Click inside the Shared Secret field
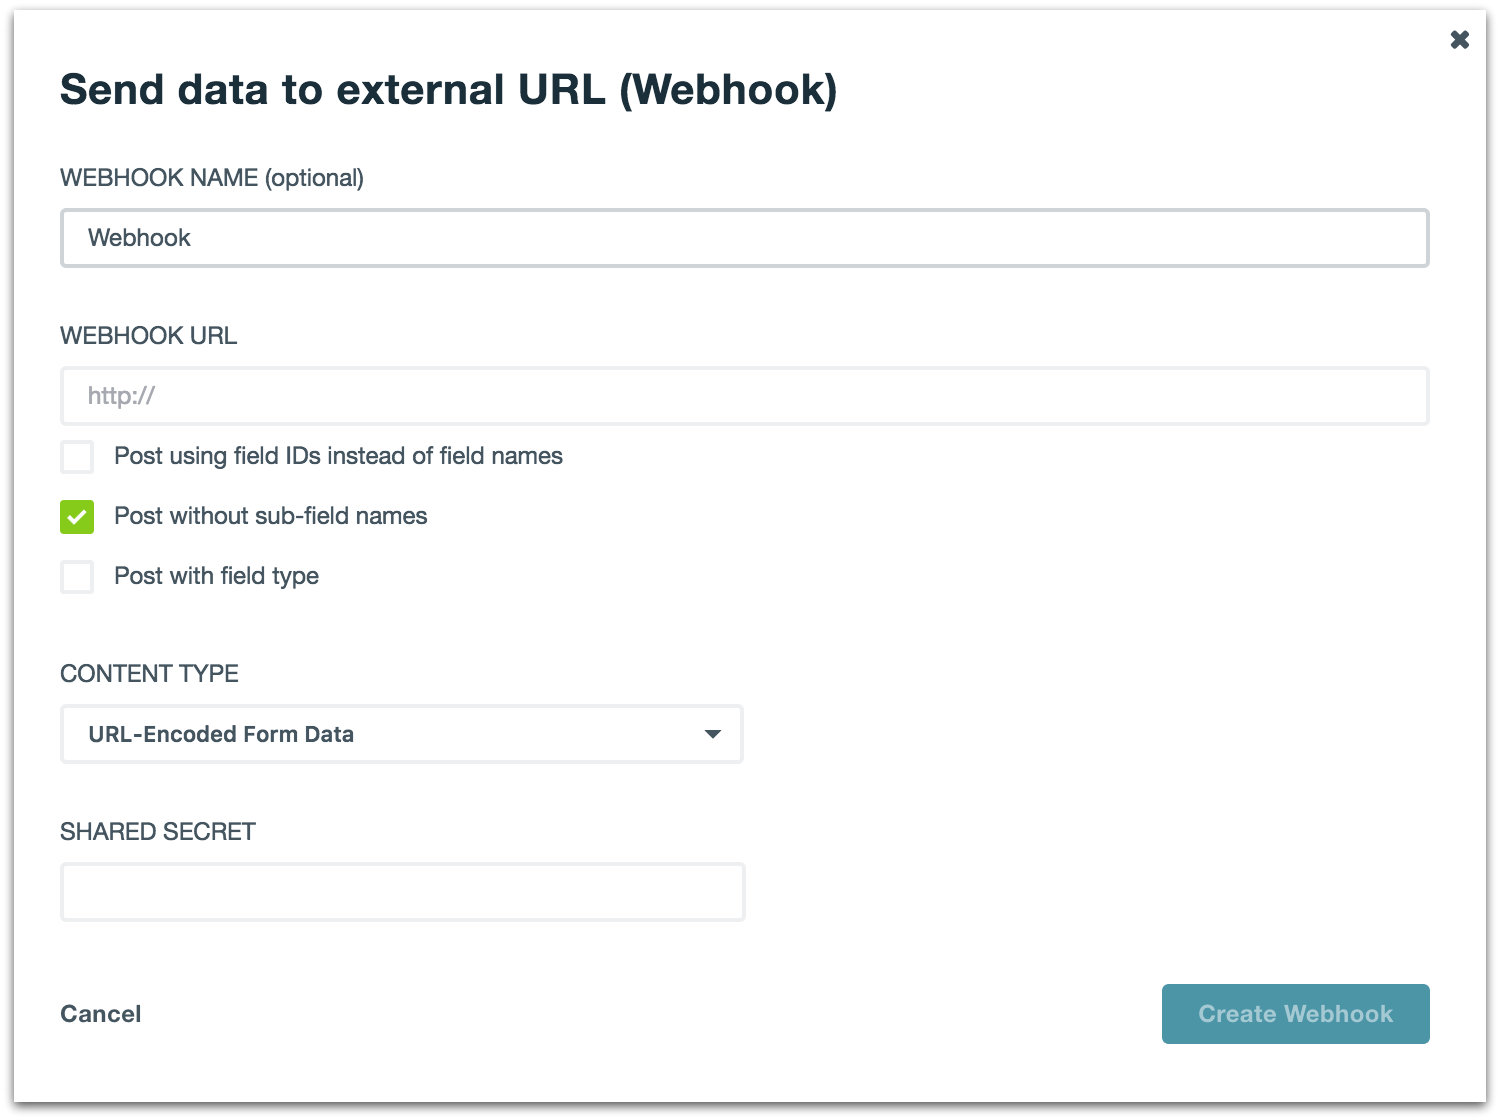Screen dimensions: 1500x1120 coord(402,892)
